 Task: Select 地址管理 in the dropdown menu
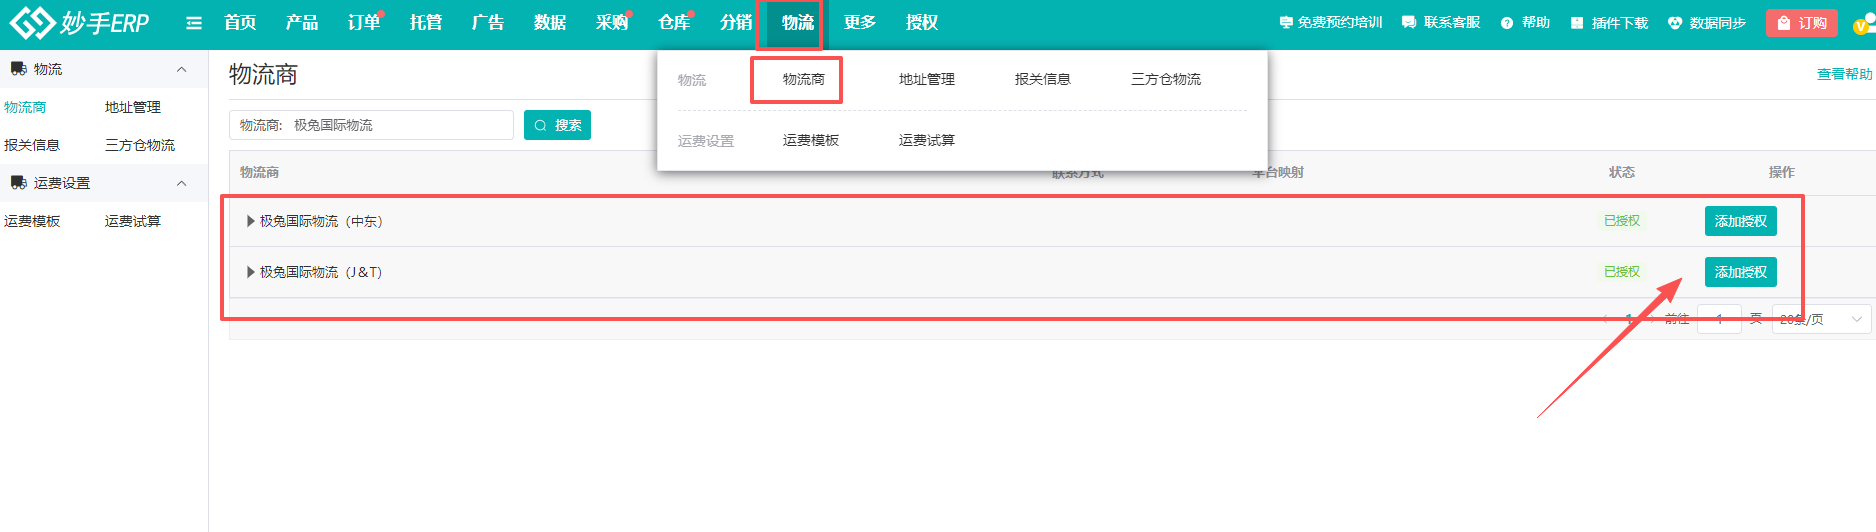coord(927,79)
